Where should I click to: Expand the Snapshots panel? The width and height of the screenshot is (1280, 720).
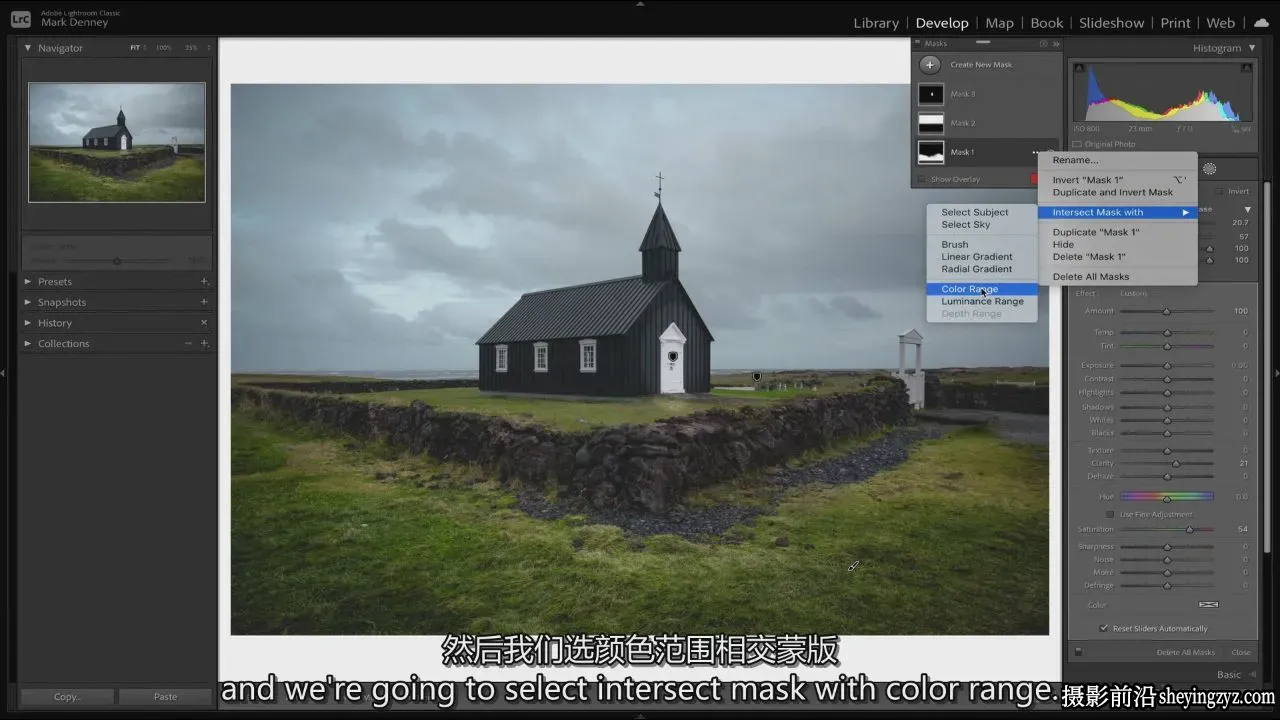pos(27,302)
